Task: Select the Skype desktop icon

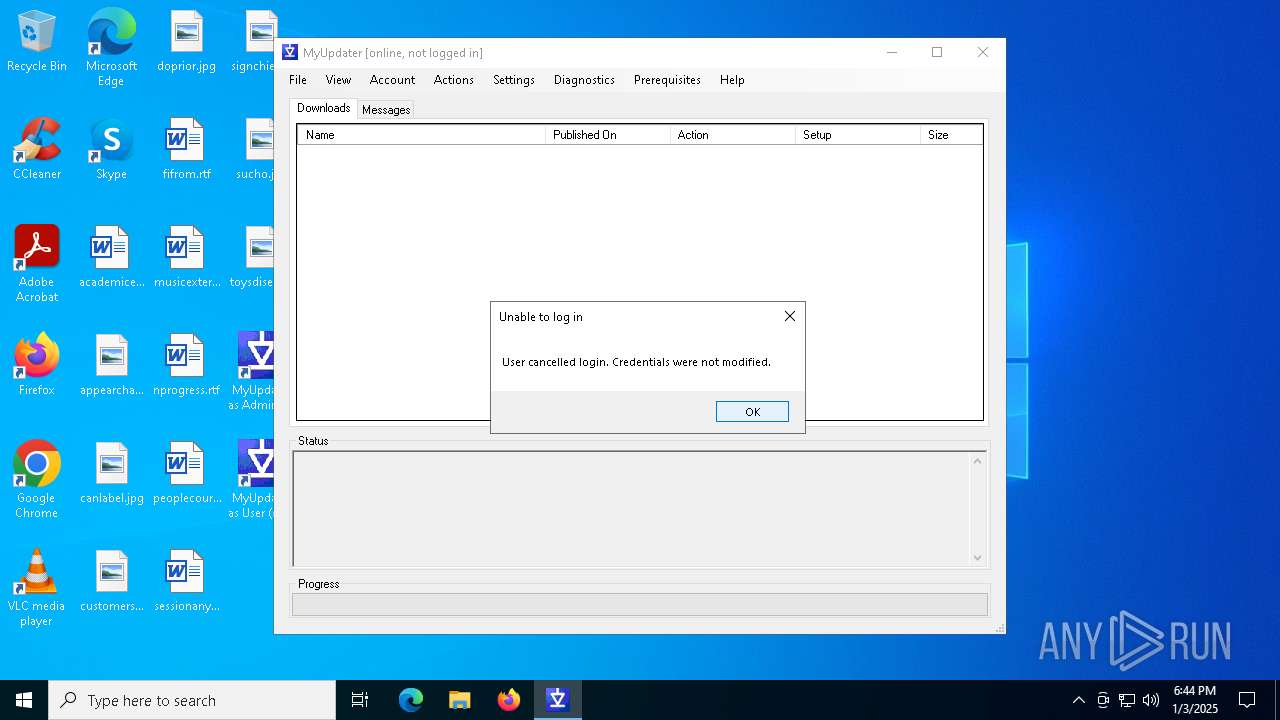Action: coord(111,149)
